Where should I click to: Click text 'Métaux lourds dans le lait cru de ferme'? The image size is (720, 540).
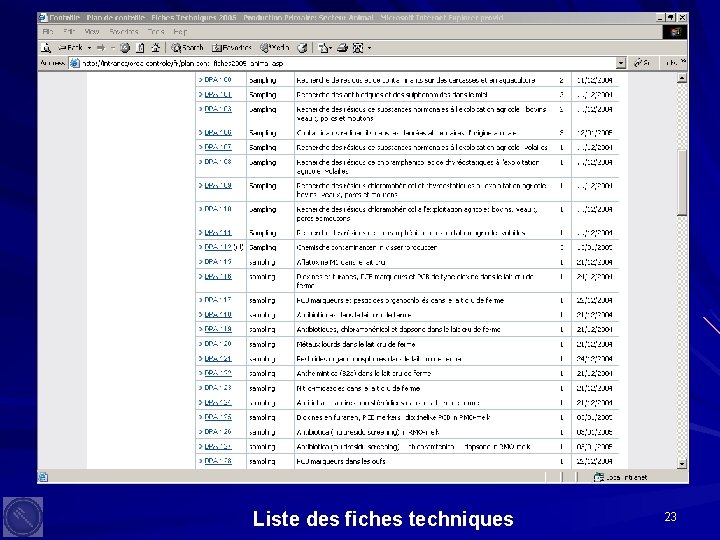coord(356,344)
